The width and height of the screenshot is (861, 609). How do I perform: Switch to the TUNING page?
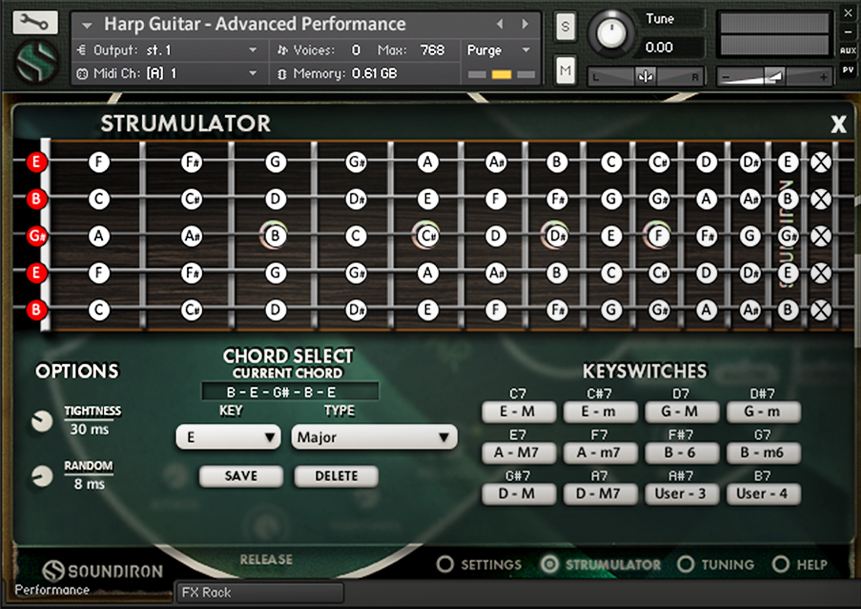point(716,564)
